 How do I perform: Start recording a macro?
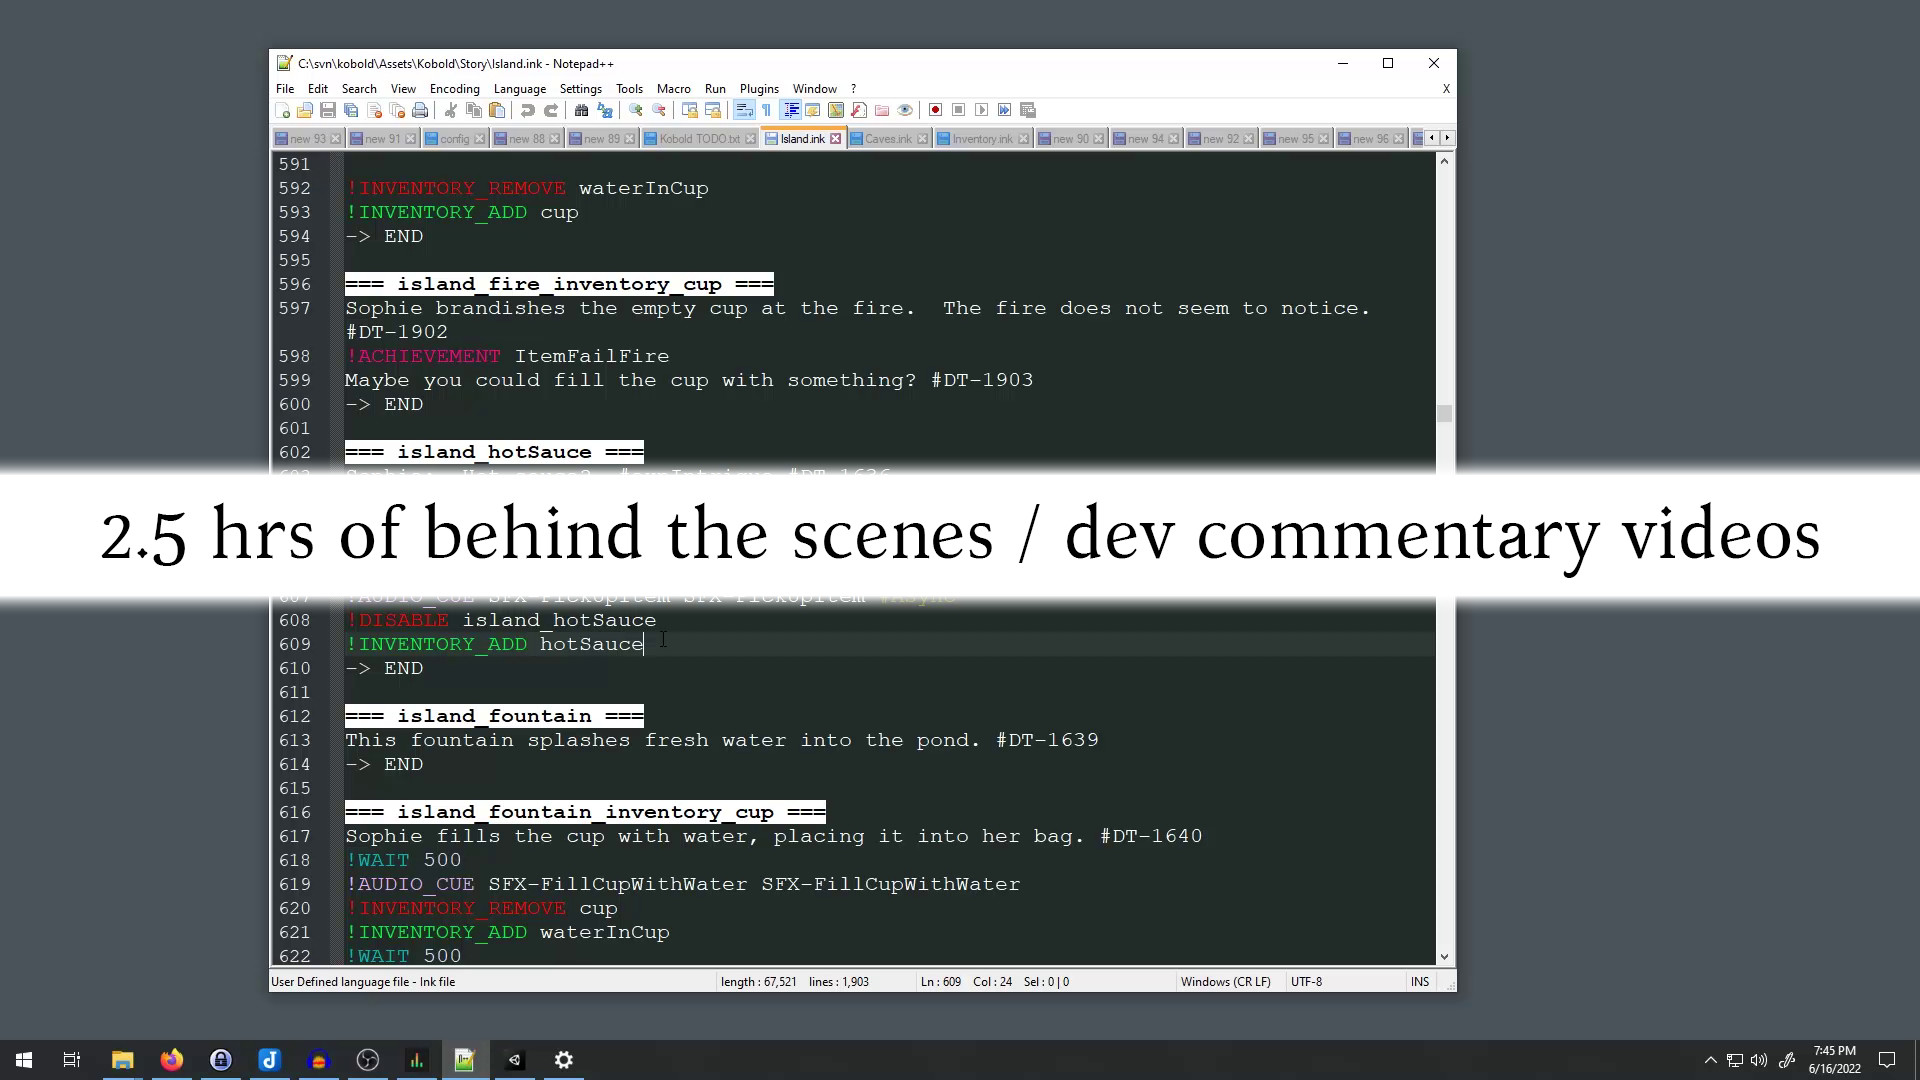[936, 110]
